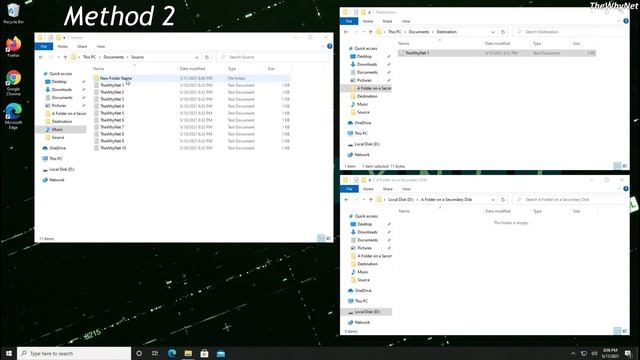Viewport: 640px width, 360px height.
Task: Open recent locations dropdown in Source window
Action: (58, 57)
